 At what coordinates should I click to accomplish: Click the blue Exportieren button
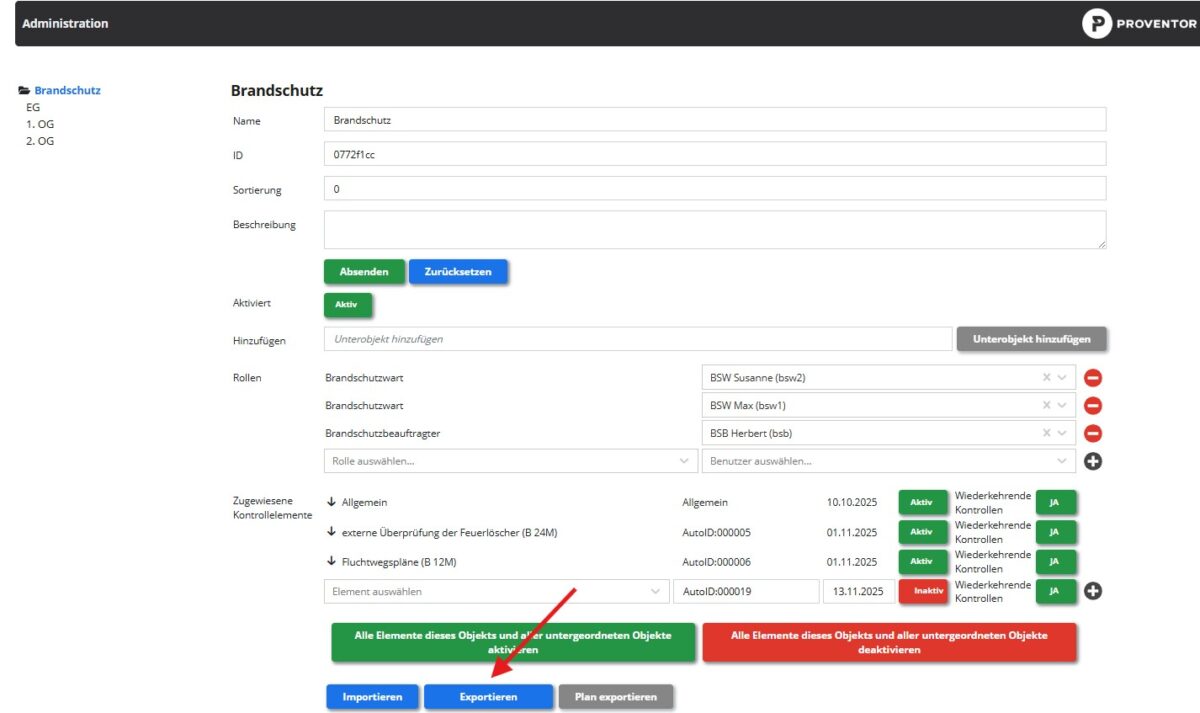488,697
